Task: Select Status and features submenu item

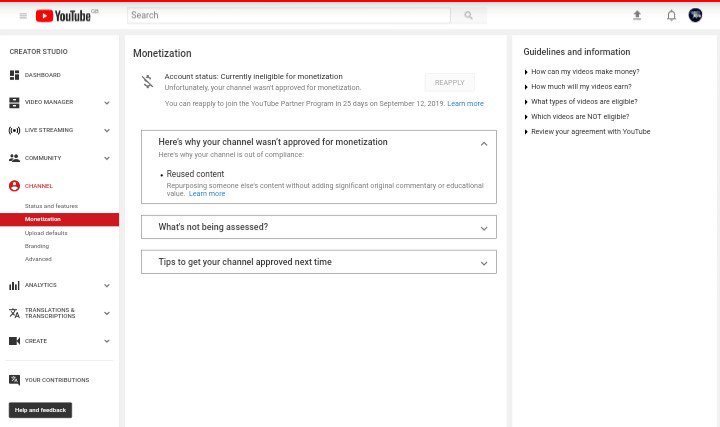Action: [x=51, y=206]
